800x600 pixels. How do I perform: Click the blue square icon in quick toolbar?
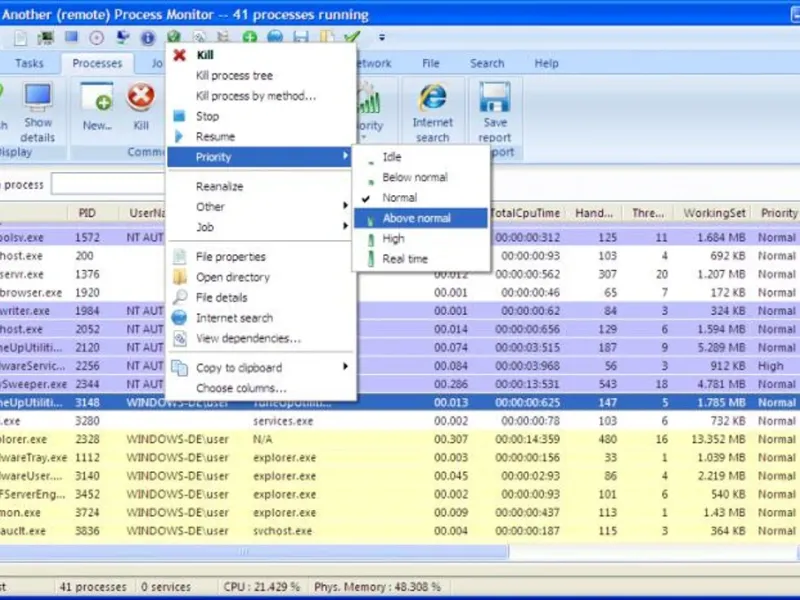tap(71, 37)
